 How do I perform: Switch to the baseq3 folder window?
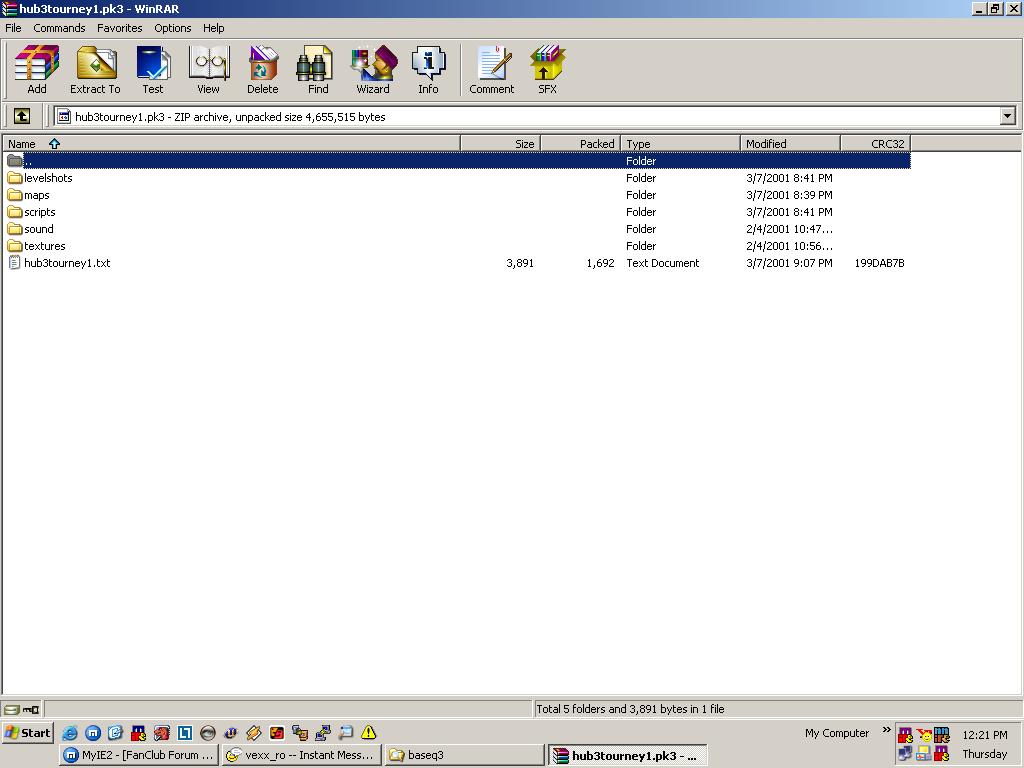[464, 755]
